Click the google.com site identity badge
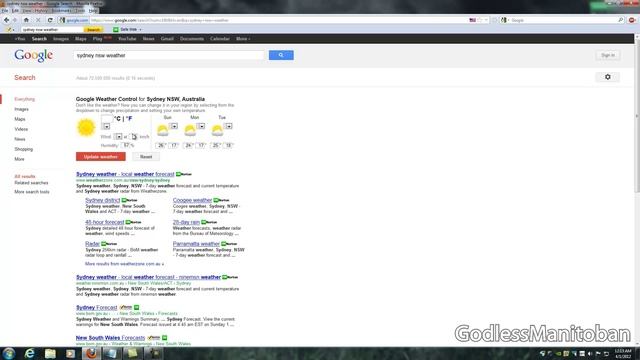Image resolution: width=640 pixels, height=360 pixels. [74, 20]
